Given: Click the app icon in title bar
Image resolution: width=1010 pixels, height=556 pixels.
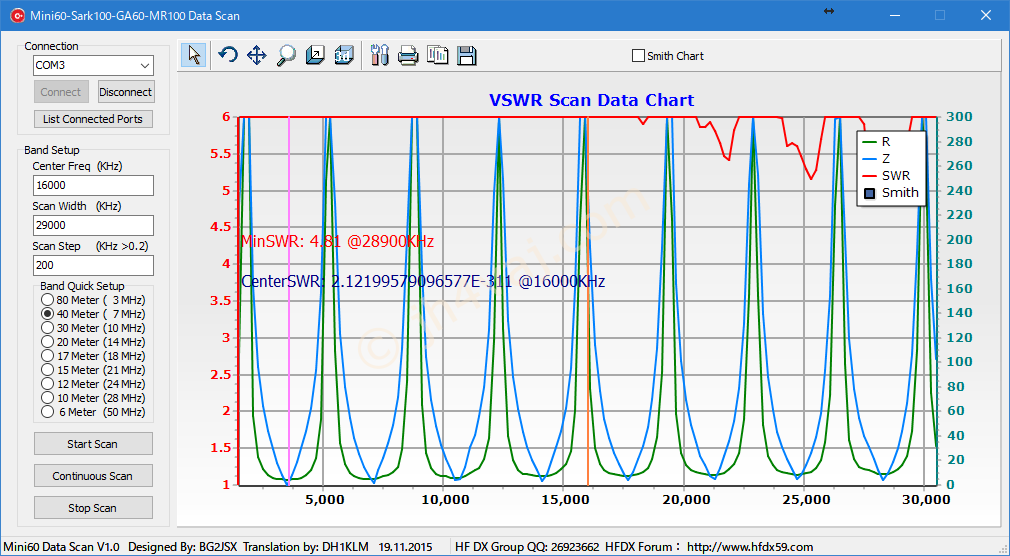Looking at the screenshot, I should point(17,15).
